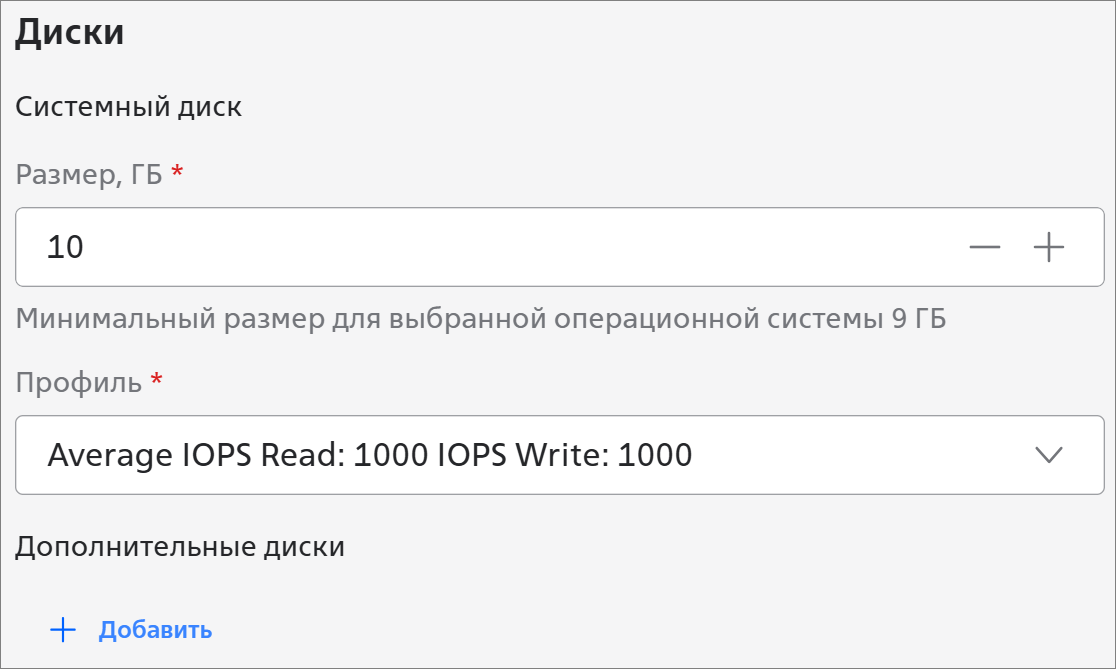Click the plus icon beside Добавить
1116x669 pixels.
63,629
